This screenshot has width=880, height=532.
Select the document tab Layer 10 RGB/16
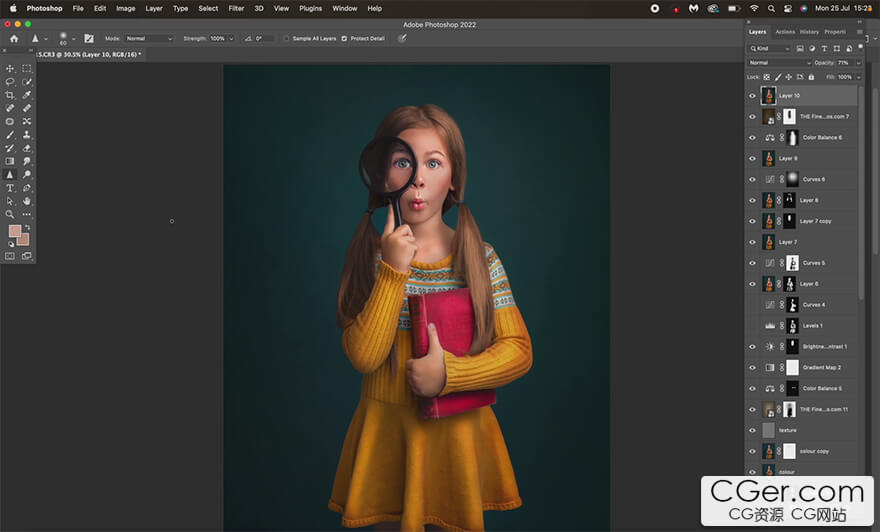(90, 54)
